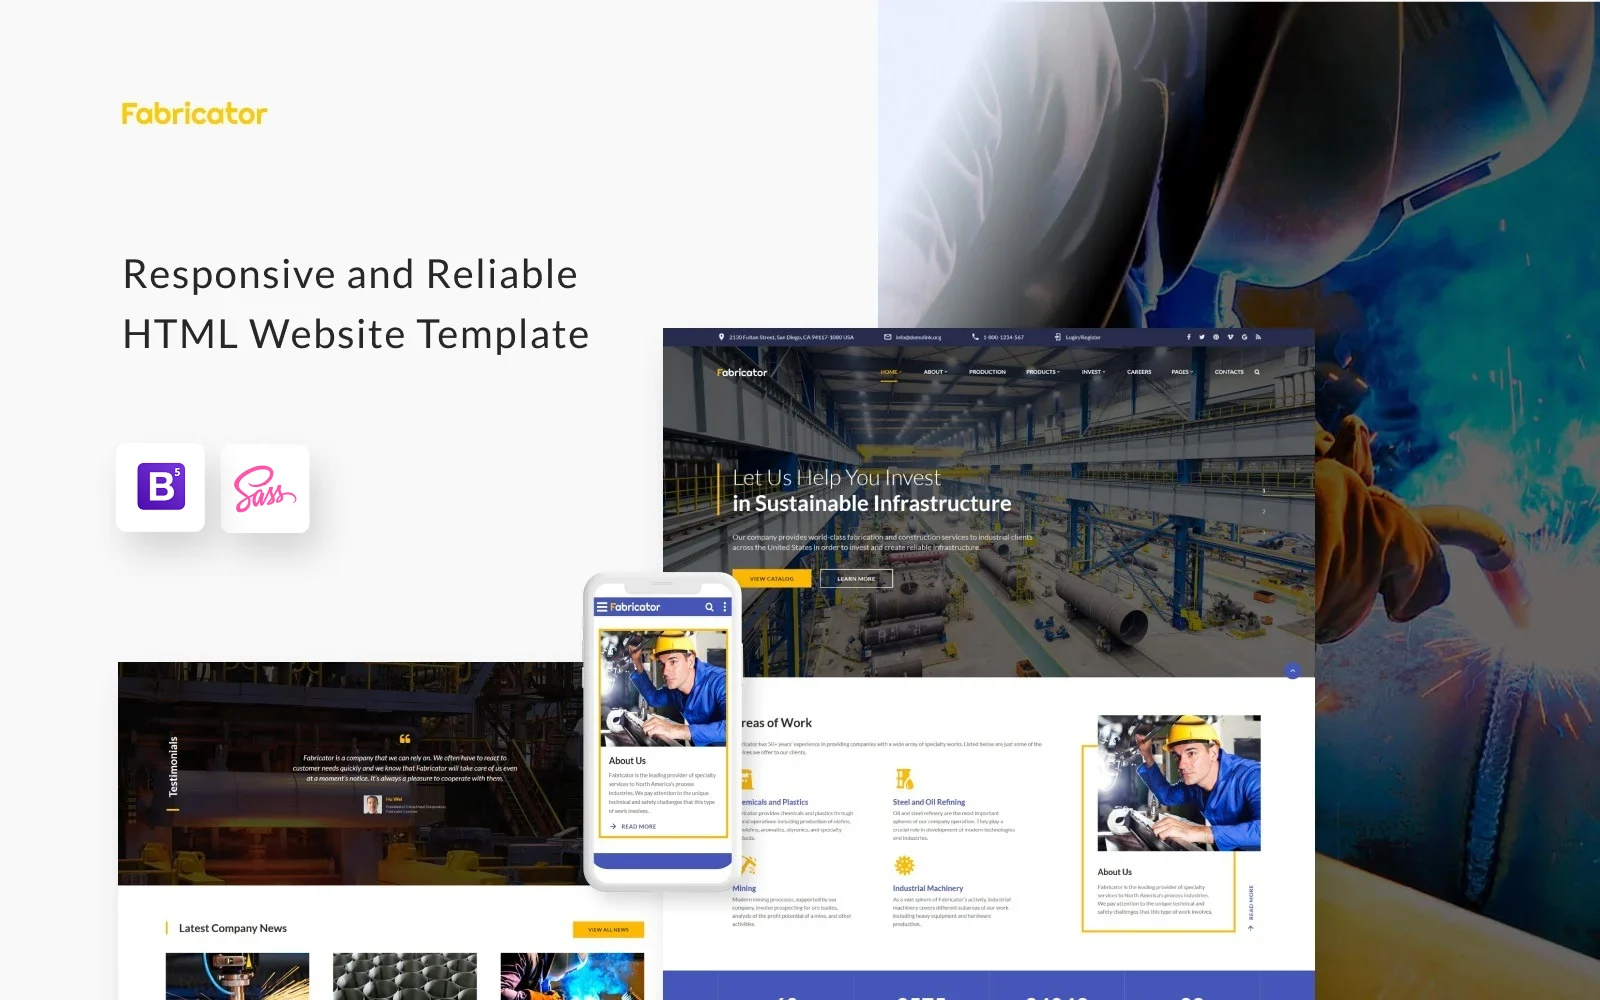Navigate to CONTACTS in the main menu
This screenshot has width=1600, height=1000.
point(1229,371)
